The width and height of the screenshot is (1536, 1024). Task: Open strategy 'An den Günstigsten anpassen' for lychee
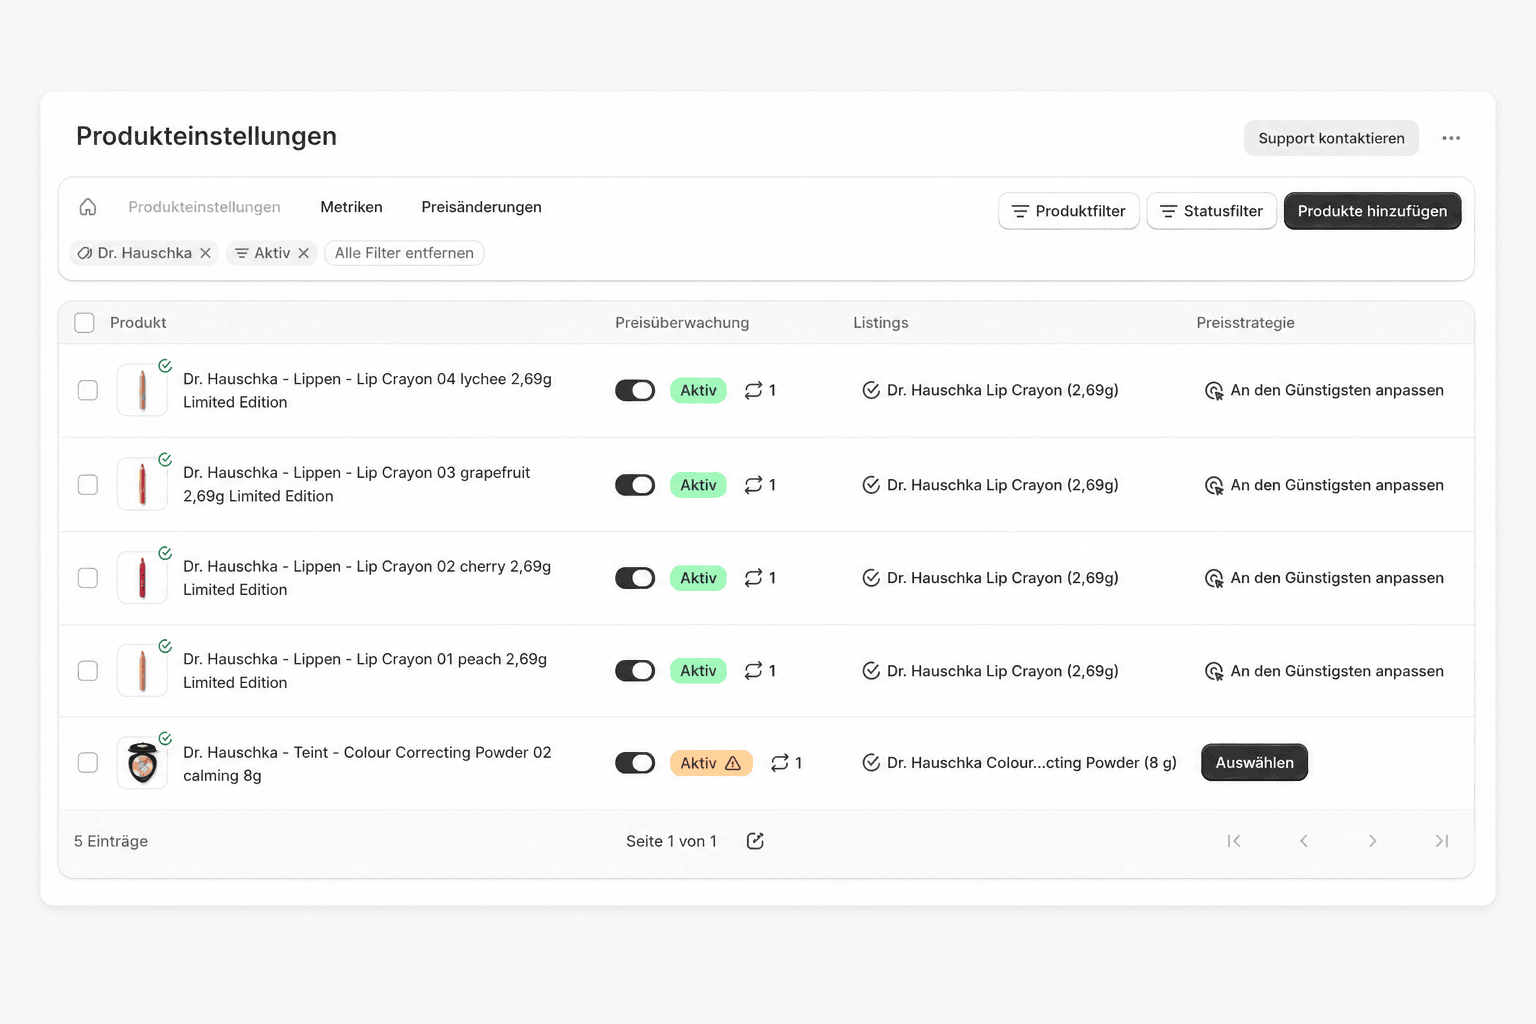tap(1337, 390)
